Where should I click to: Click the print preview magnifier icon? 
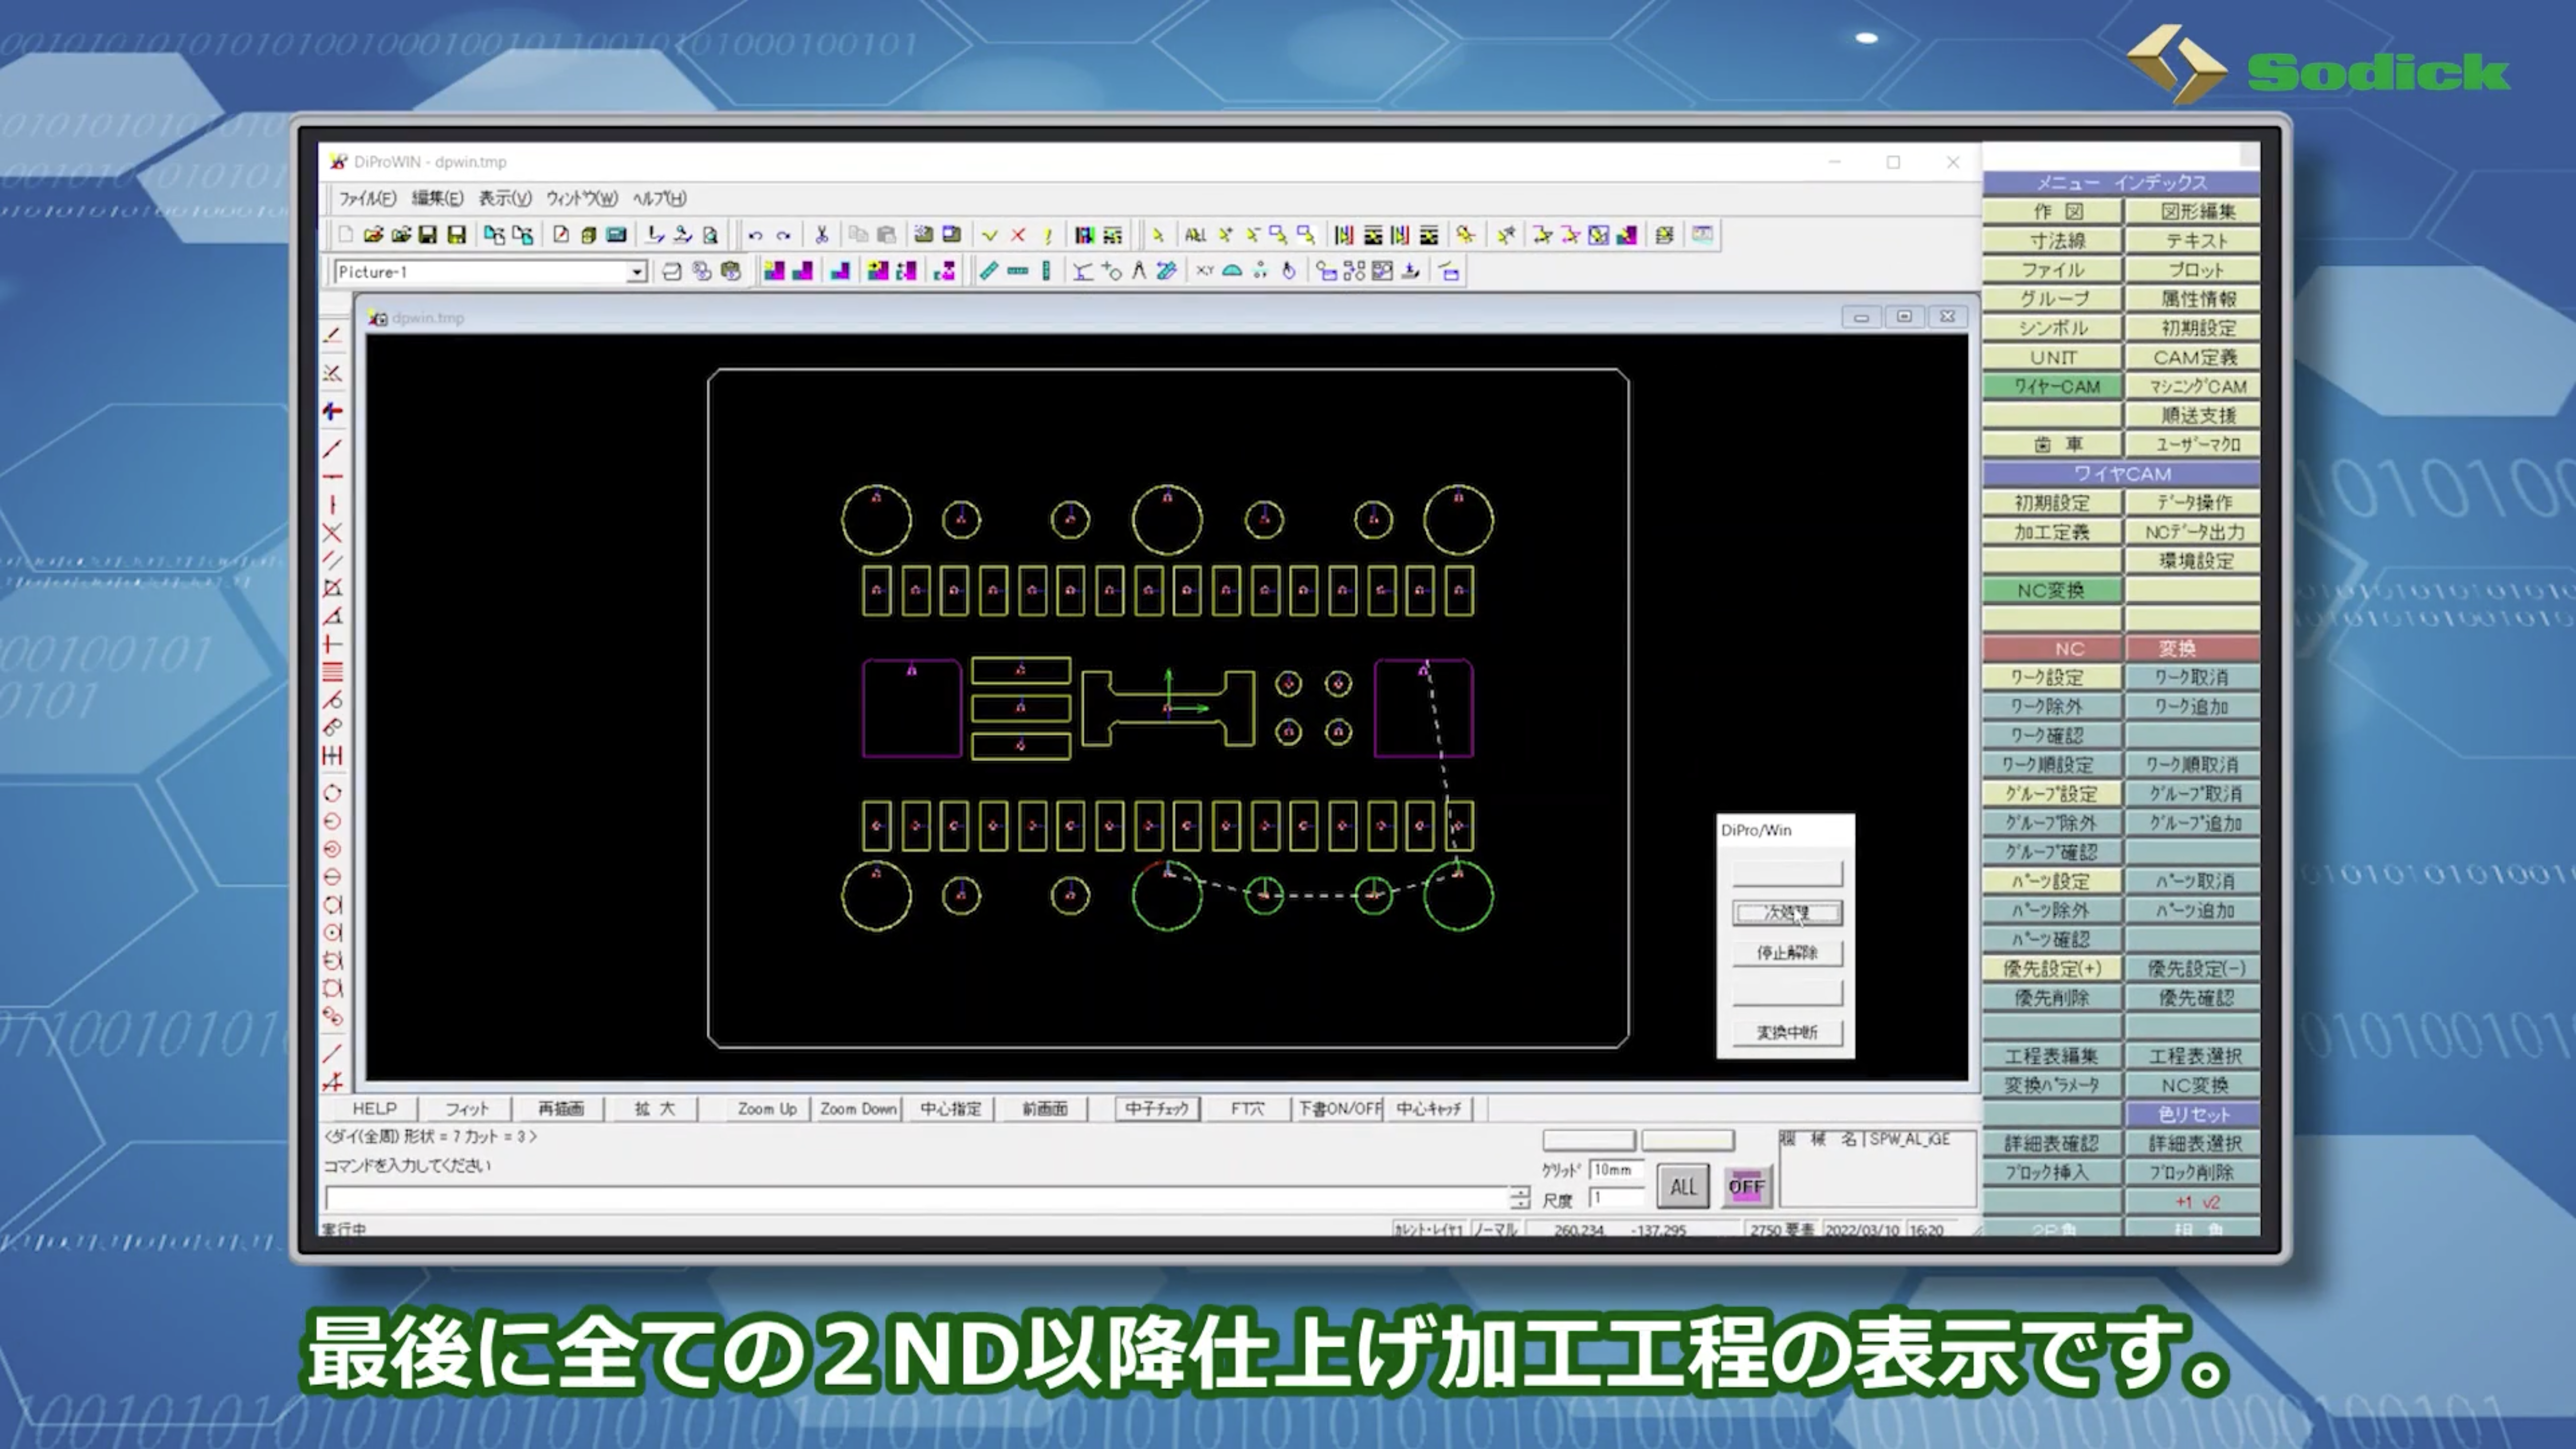point(710,235)
